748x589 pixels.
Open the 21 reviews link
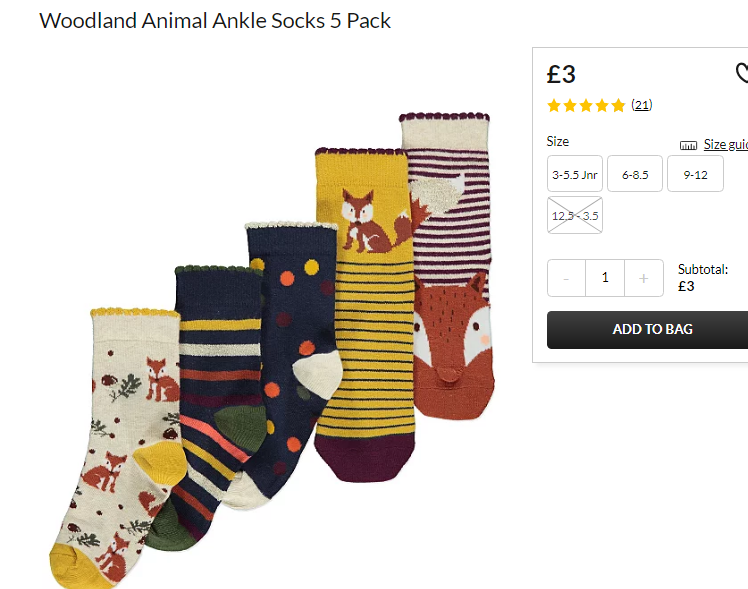pyautogui.click(x=642, y=105)
